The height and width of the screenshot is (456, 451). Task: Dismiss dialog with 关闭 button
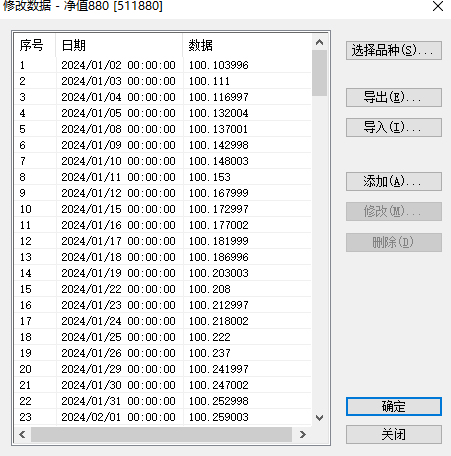394,434
